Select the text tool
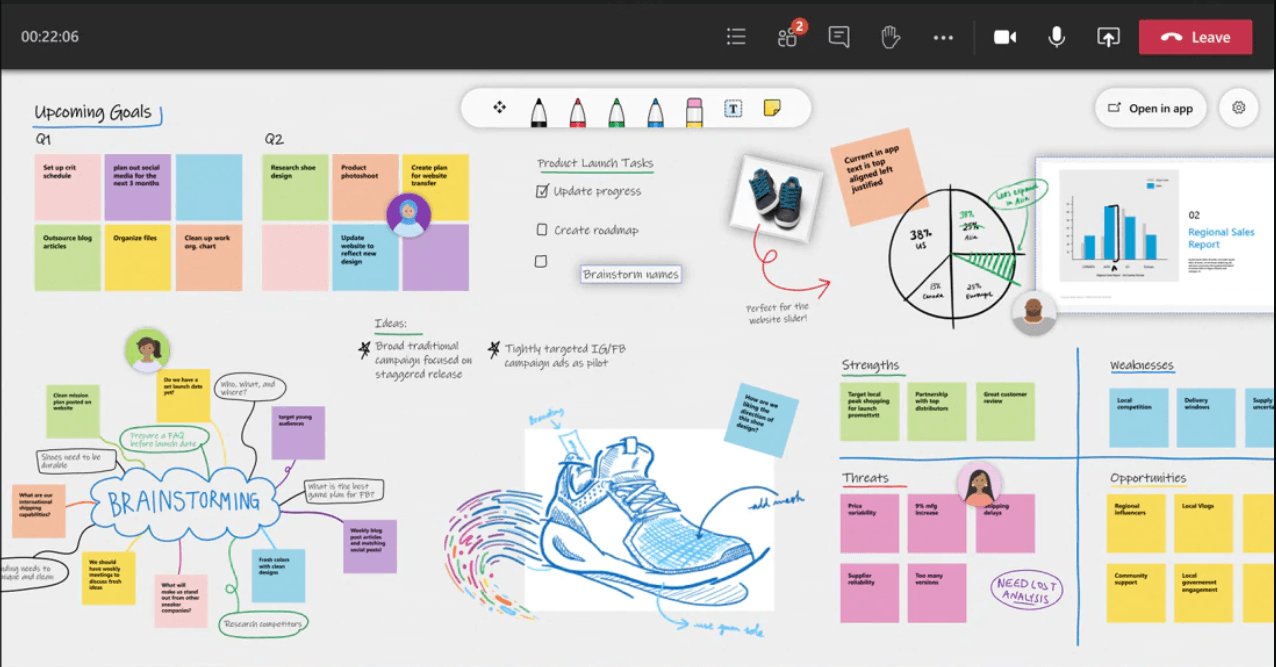The image size is (1276, 667). (733, 107)
